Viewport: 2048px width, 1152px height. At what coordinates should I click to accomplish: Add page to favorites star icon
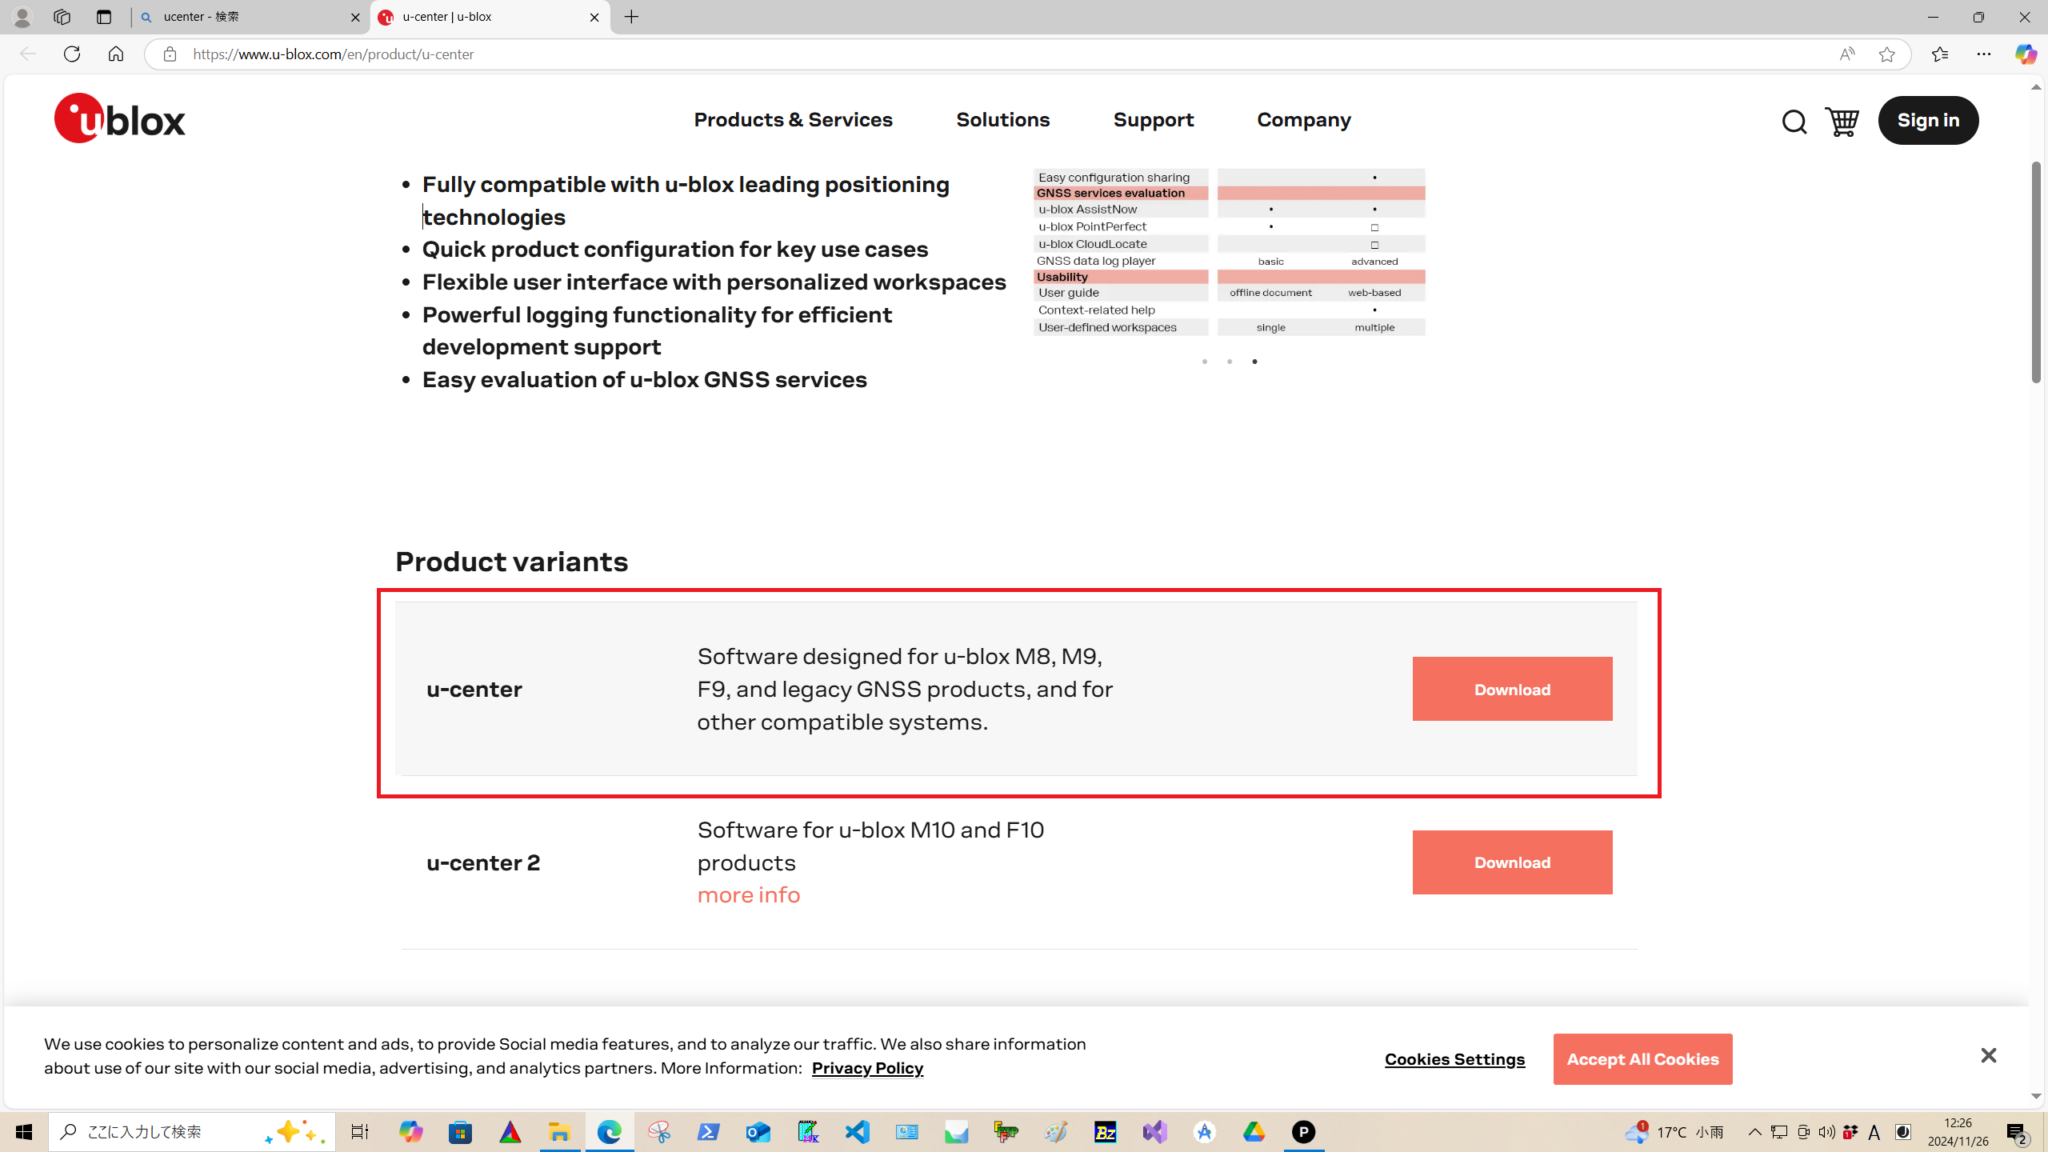[1886, 54]
